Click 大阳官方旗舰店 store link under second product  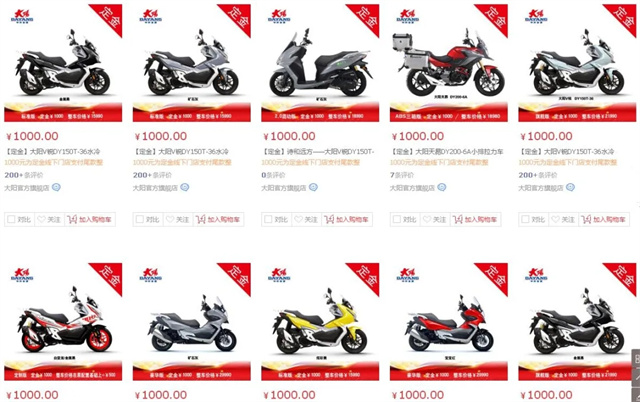155,188
